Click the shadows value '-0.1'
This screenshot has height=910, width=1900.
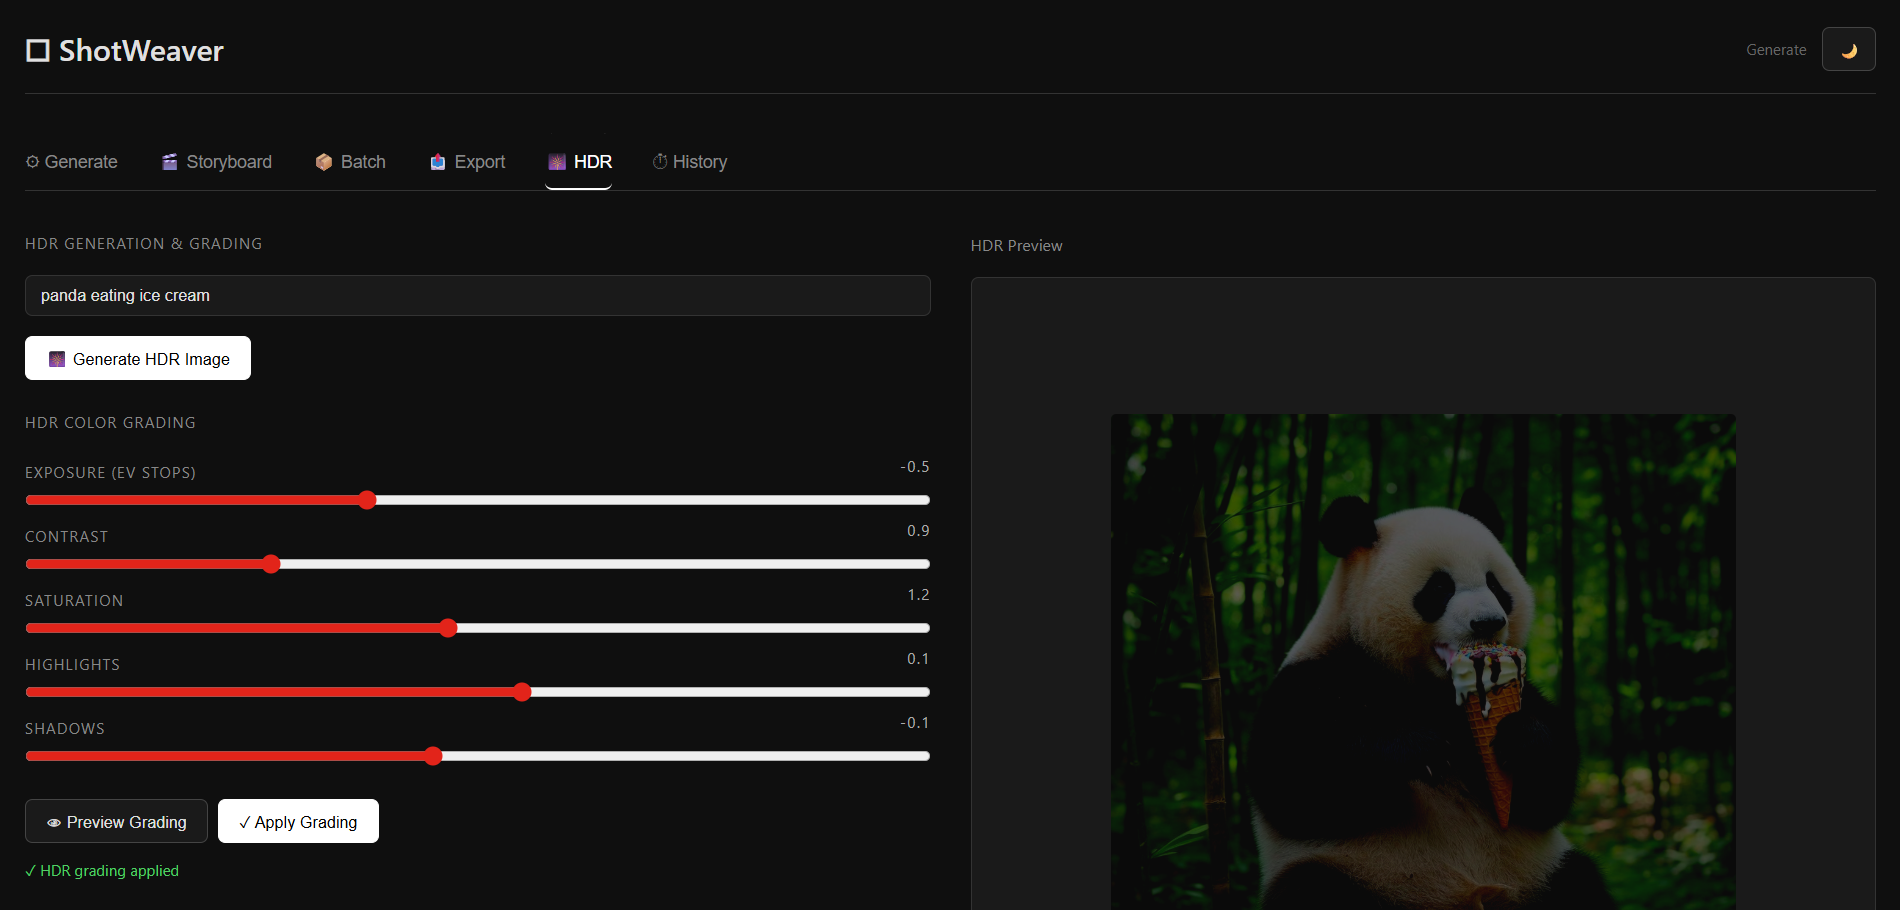coord(915,723)
